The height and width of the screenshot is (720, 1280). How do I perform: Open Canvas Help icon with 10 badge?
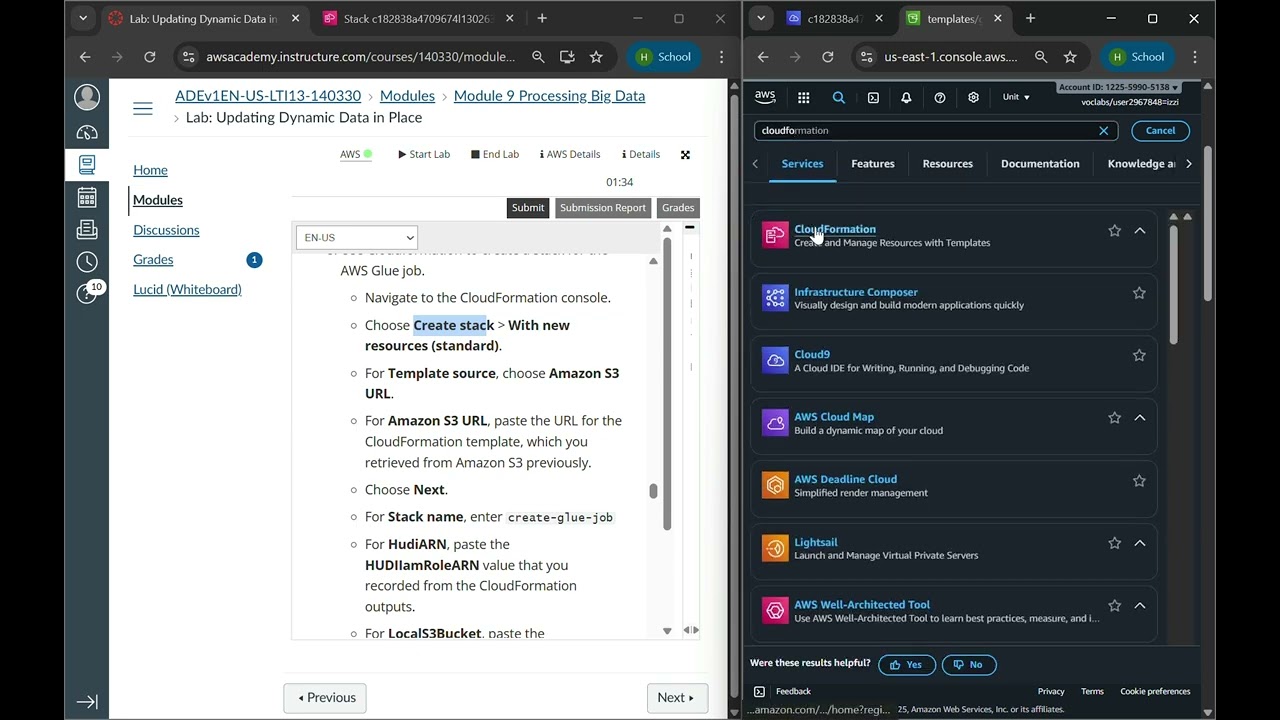[89, 292]
